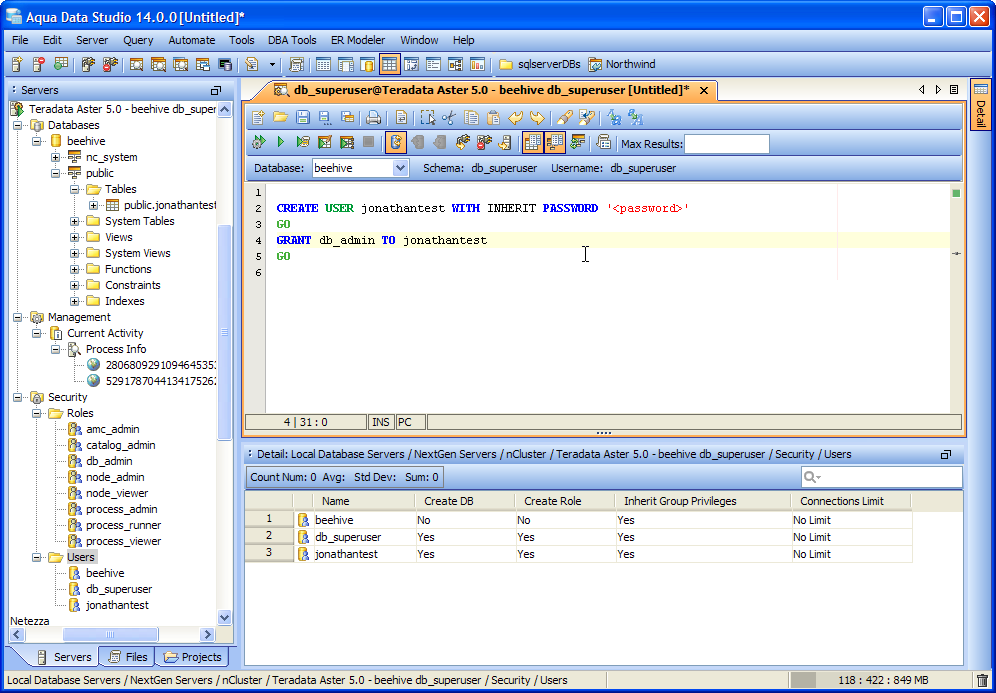
Task: Click the Execute (green play) toolbar icon
Action: tap(281, 143)
